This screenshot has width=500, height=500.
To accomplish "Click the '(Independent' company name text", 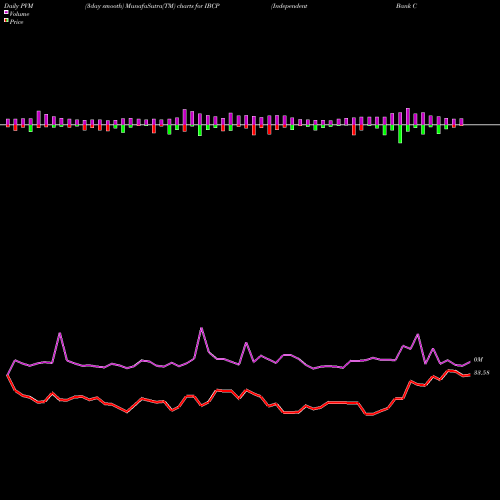I will click(289, 6).
